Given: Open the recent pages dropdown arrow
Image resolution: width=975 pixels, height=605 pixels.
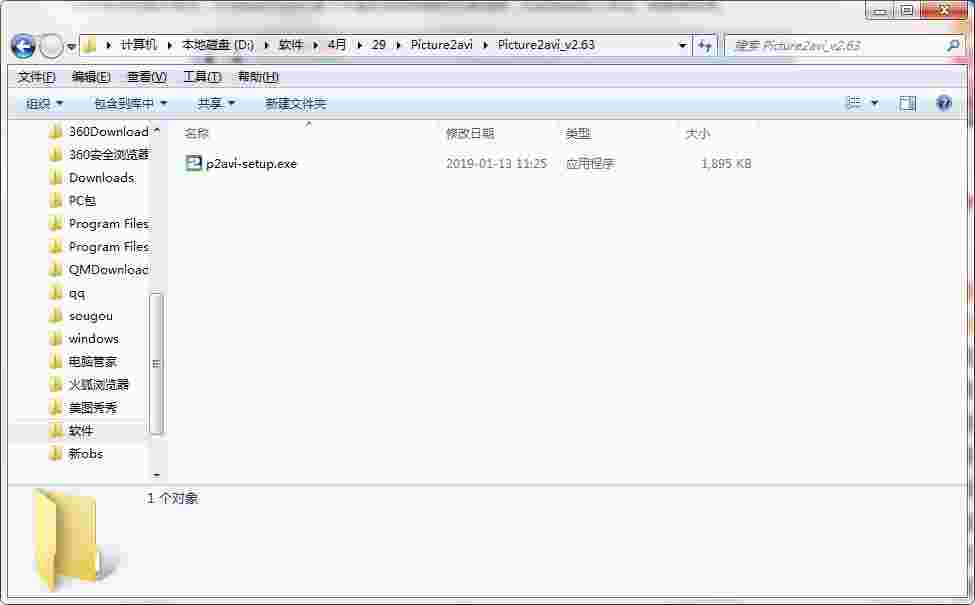Looking at the screenshot, I should [72, 47].
